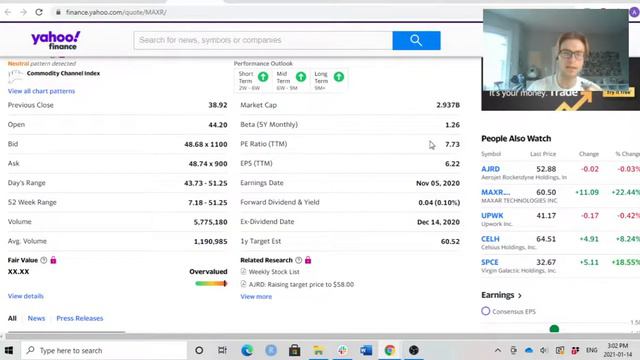Click the Related Research pink lock icon
The width and height of the screenshot is (640, 360).
coord(308,260)
